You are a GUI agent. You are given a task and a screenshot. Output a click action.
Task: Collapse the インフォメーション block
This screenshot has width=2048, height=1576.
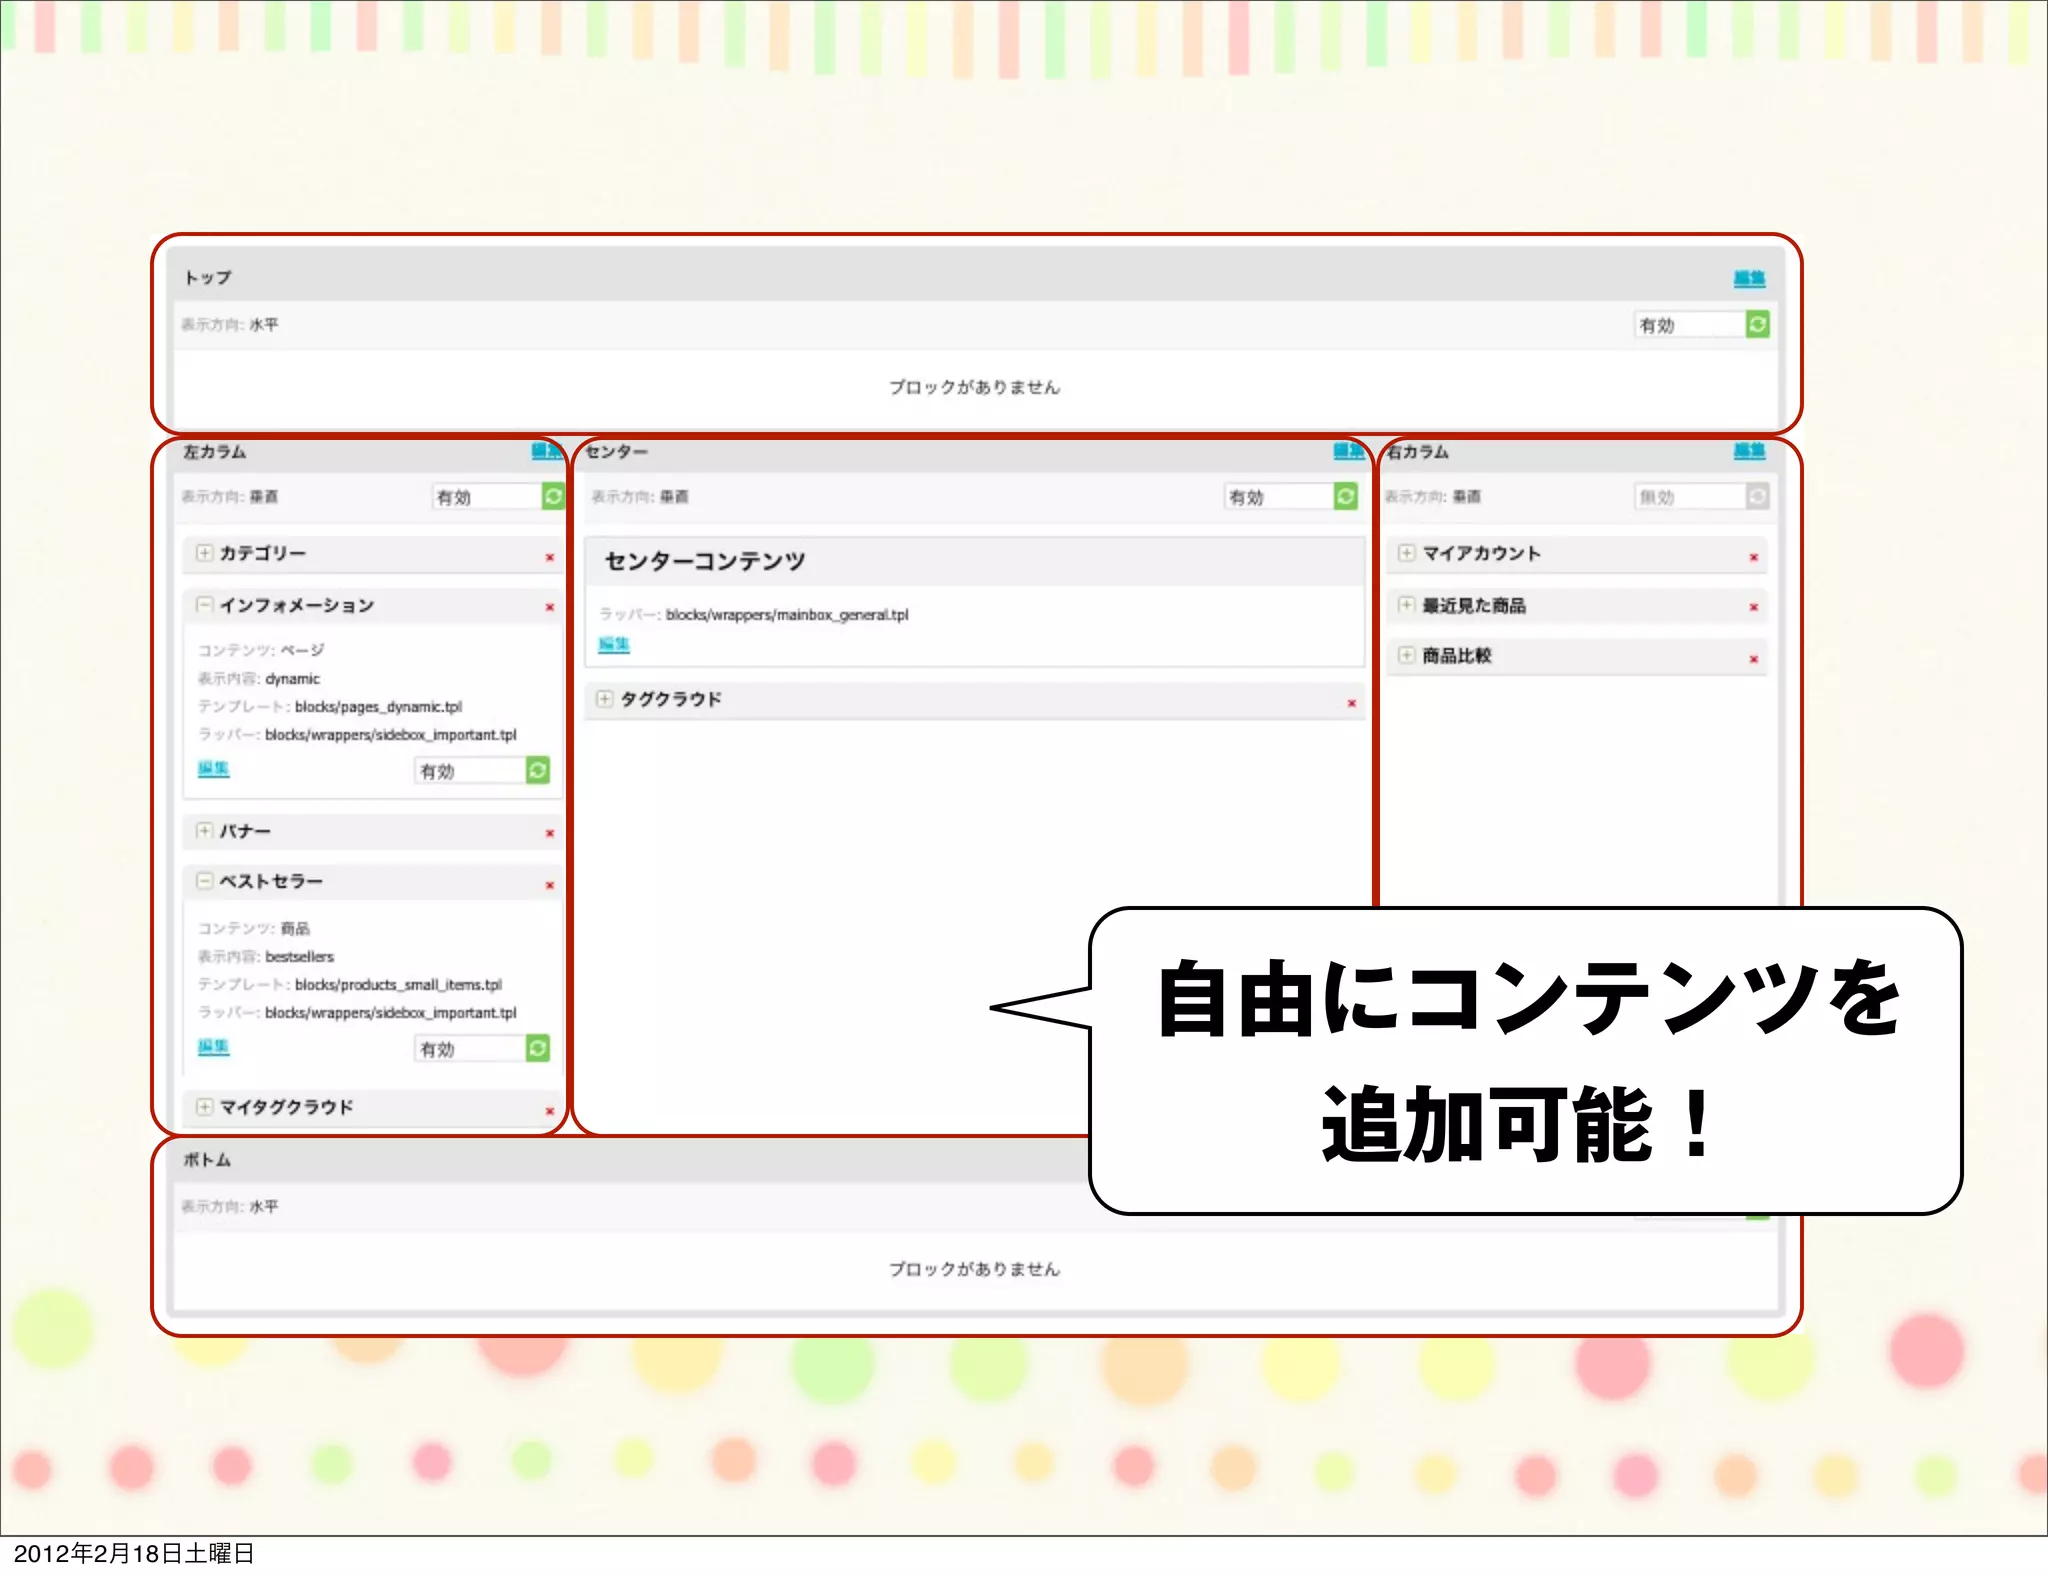tap(204, 604)
